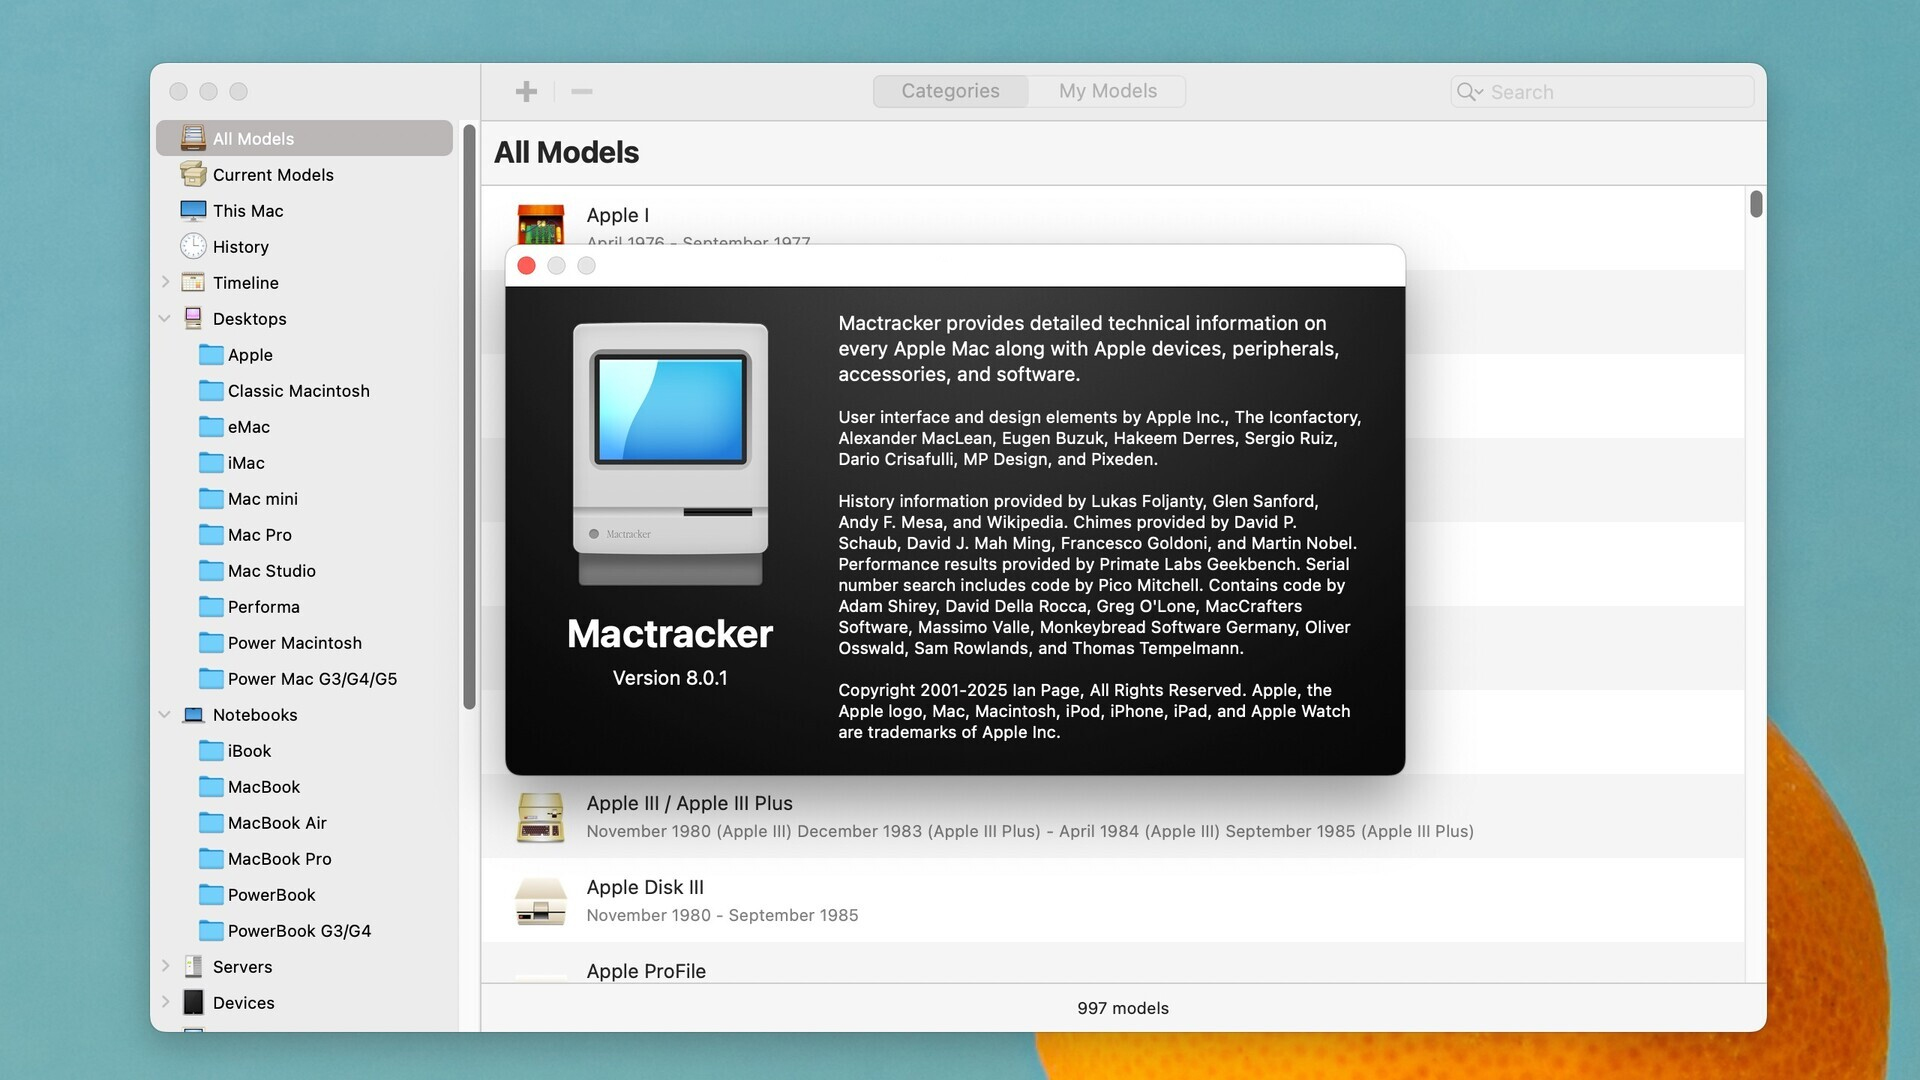Select the Mac Studio folder icon
1920x1080 pixels.
211,570
